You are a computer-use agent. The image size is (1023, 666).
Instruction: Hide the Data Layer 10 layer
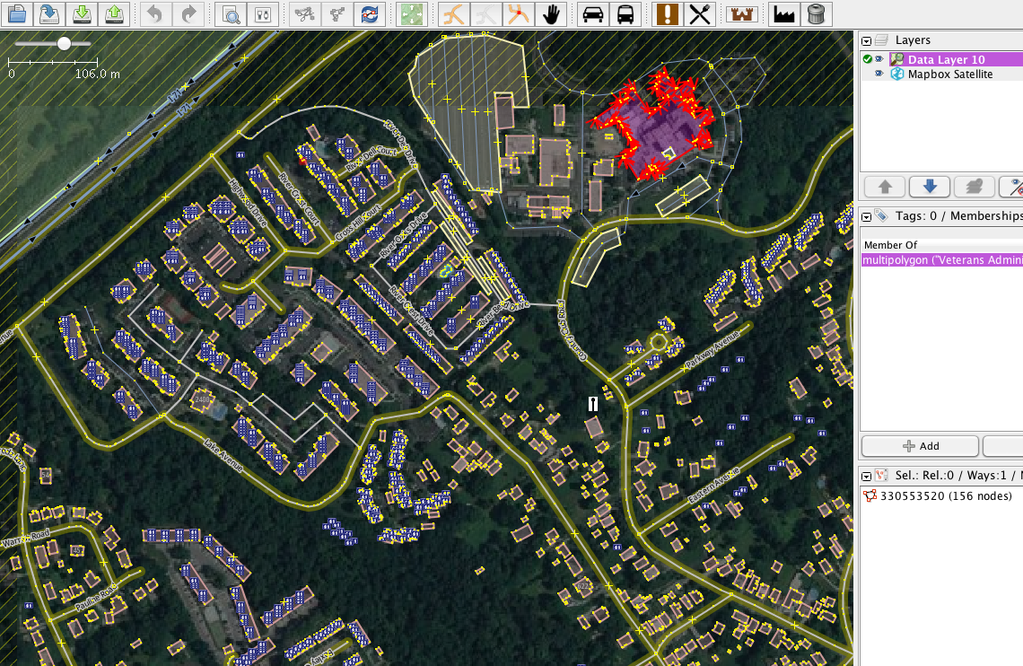(878, 59)
